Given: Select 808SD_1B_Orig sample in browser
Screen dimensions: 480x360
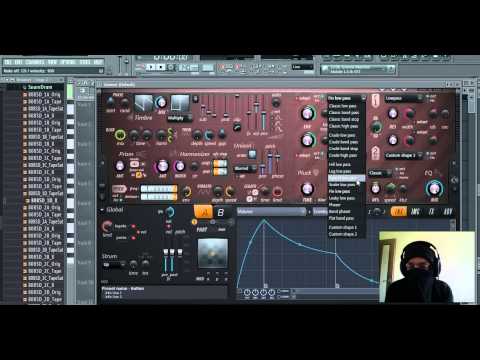Looking at the screenshot, I should [44, 123].
